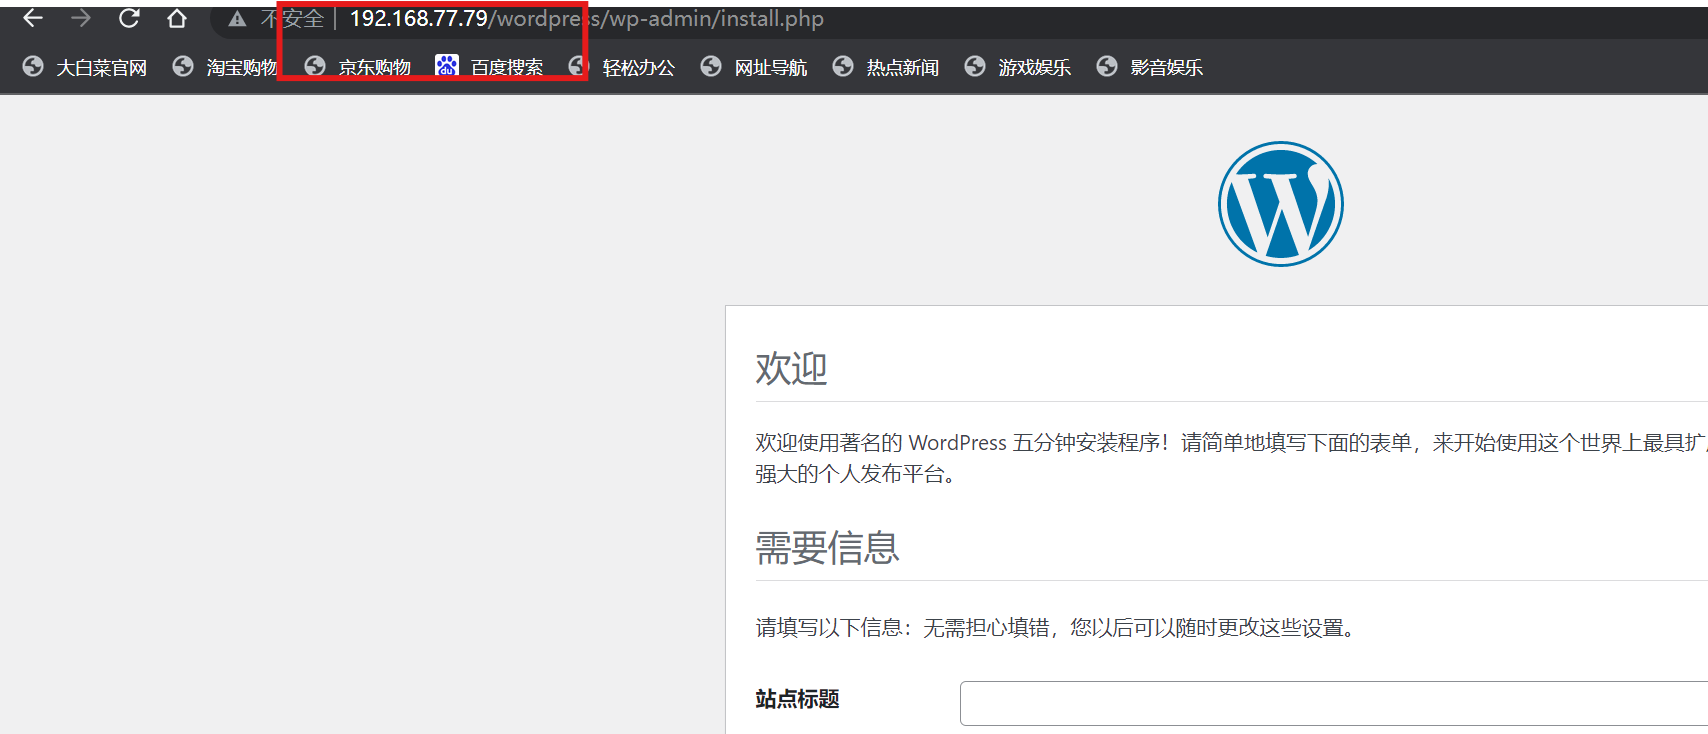The image size is (1708, 734).
Task: Open the browser home page icon
Action: tap(177, 18)
